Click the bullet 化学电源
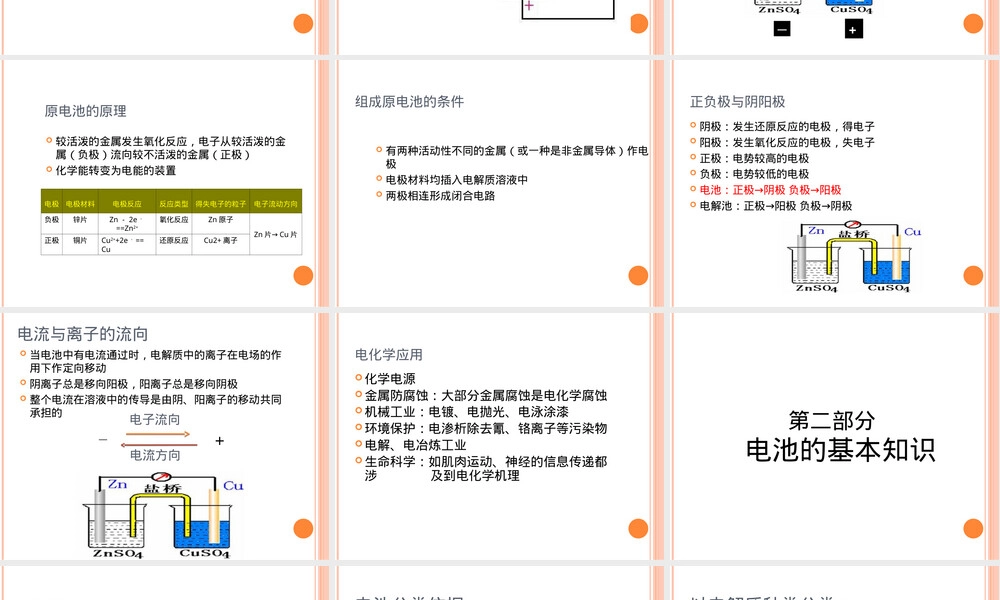The image size is (1000, 600). click(x=390, y=379)
